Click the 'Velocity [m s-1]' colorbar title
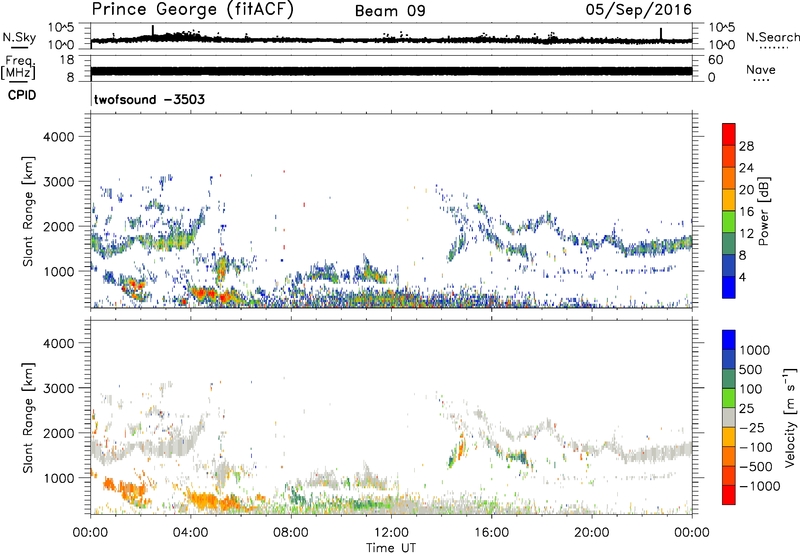The image size is (800, 554). (790, 418)
